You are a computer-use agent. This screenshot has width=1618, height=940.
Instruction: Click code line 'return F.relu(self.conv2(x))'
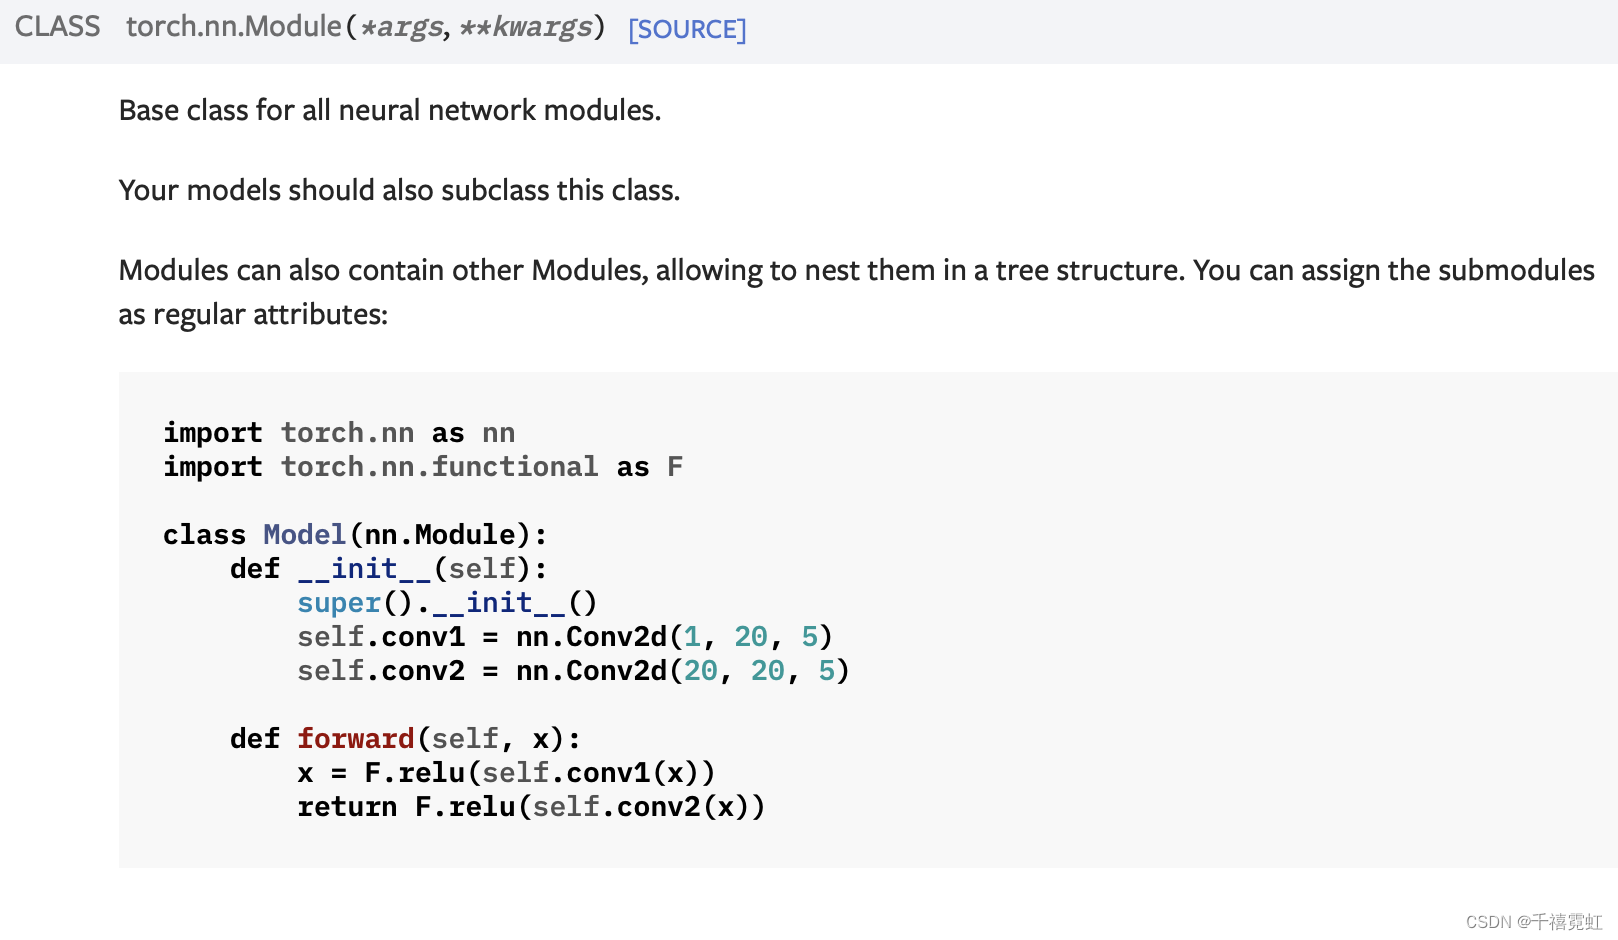[x=531, y=807]
